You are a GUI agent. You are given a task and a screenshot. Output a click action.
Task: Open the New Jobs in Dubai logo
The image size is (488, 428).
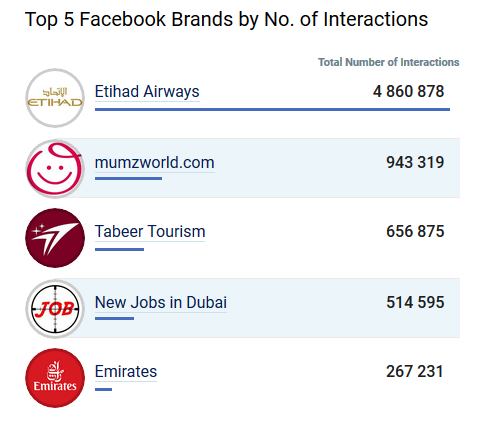(x=55, y=309)
